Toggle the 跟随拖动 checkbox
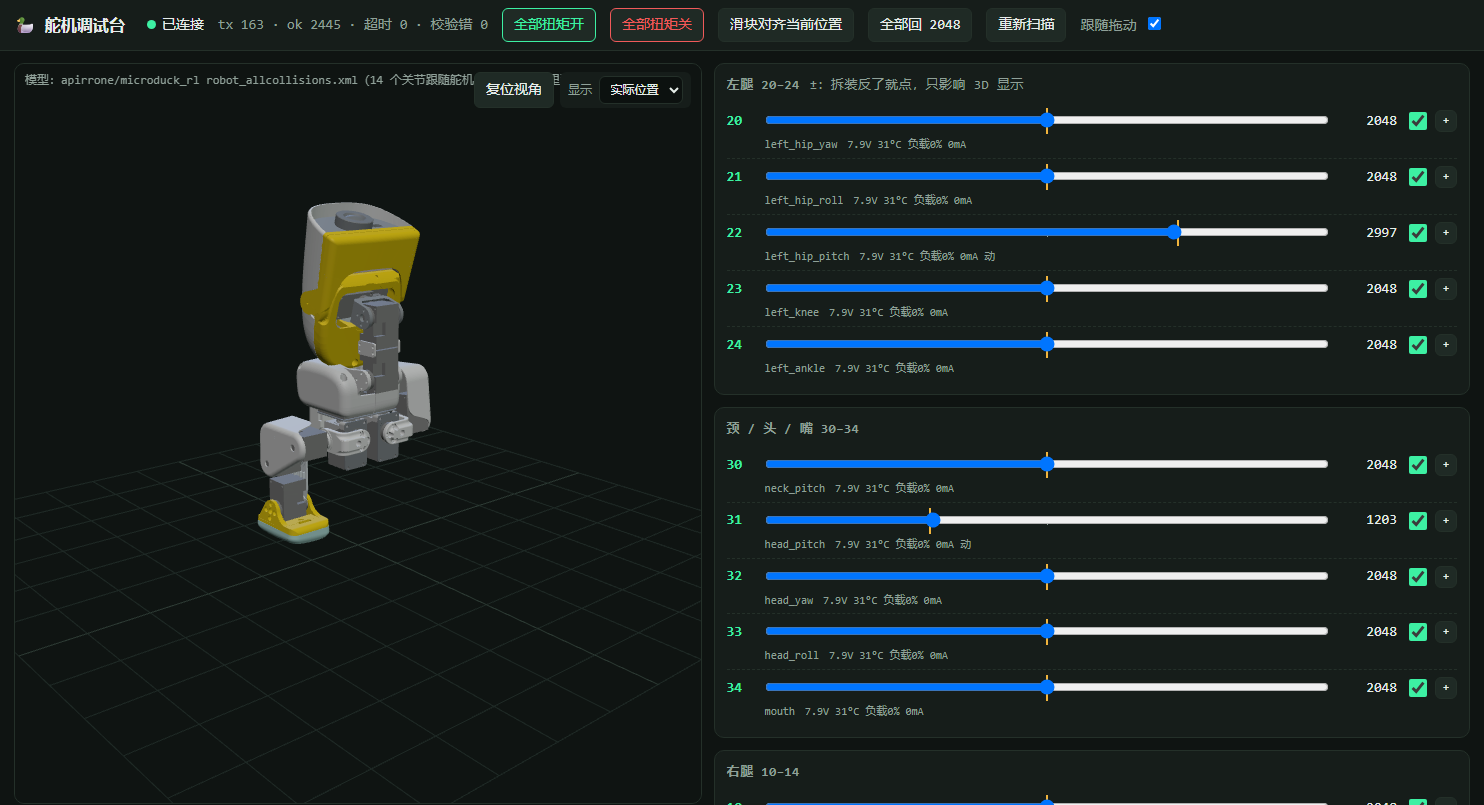The height and width of the screenshot is (805, 1484). pyautogui.click(x=1155, y=24)
